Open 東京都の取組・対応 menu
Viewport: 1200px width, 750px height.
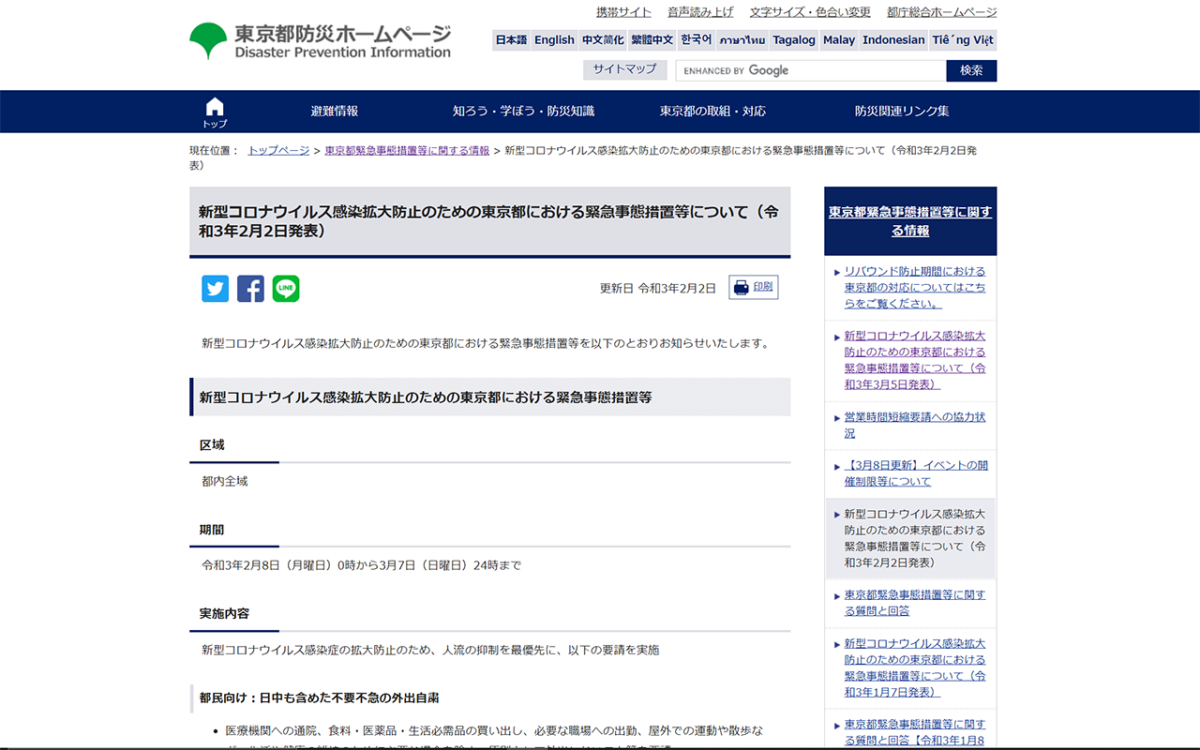click(x=712, y=112)
